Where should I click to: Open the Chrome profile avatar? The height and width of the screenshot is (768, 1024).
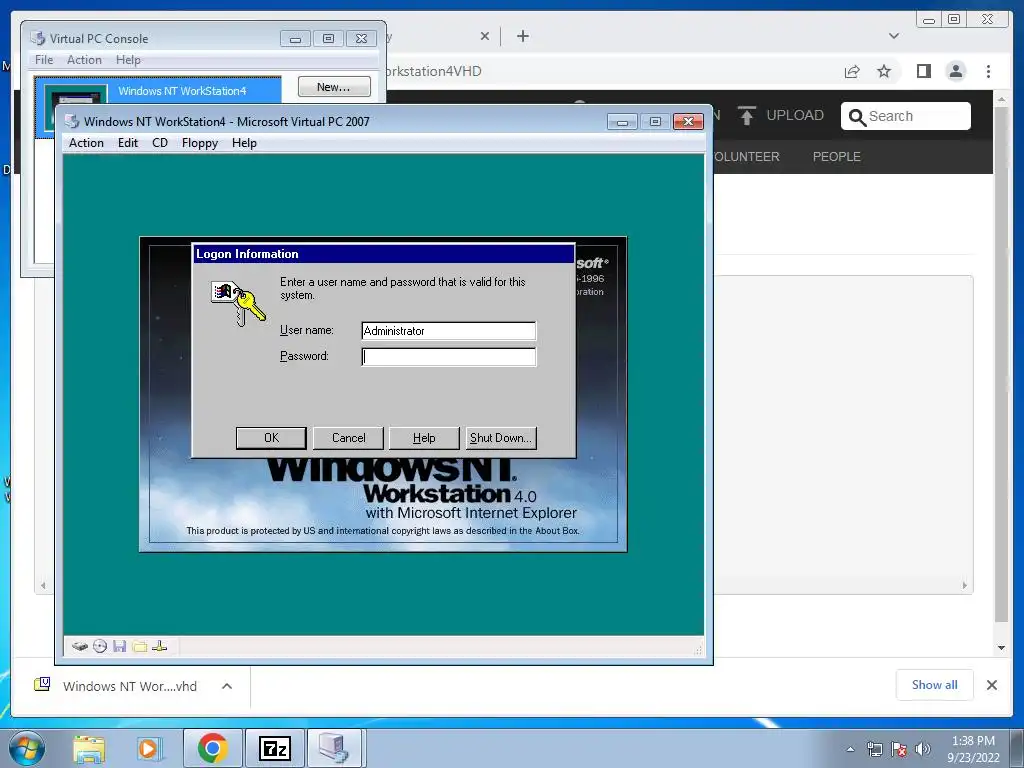point(955,71)
